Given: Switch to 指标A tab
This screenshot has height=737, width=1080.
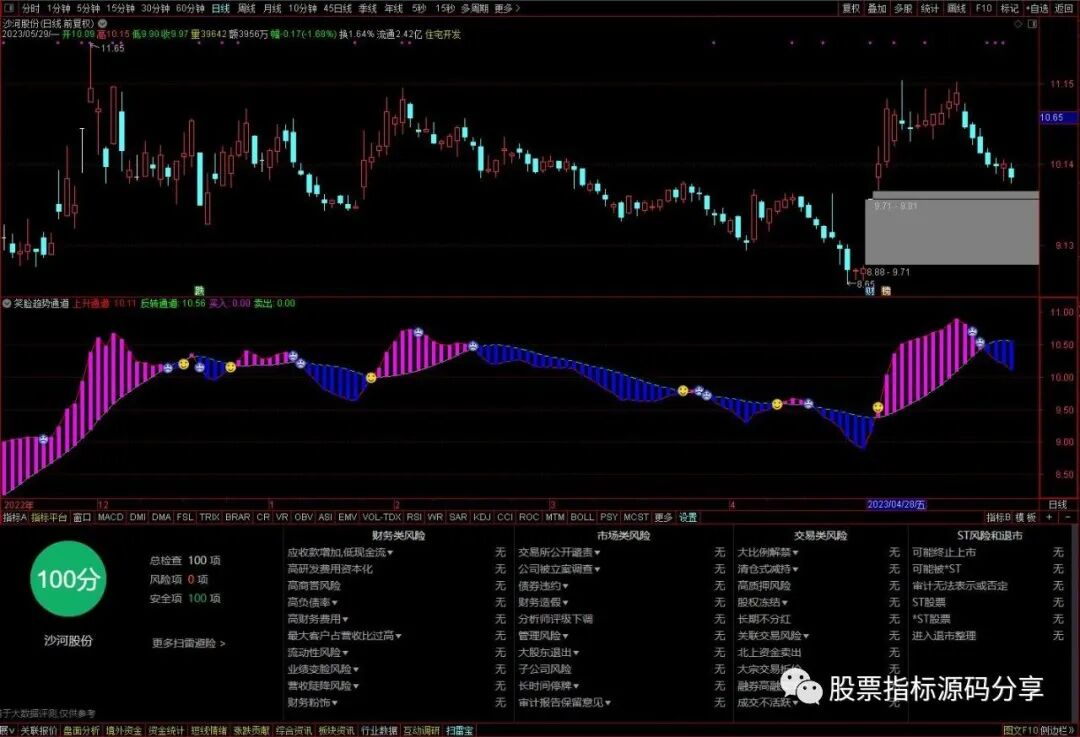Looking at the screenshot, I should [14, 517].
